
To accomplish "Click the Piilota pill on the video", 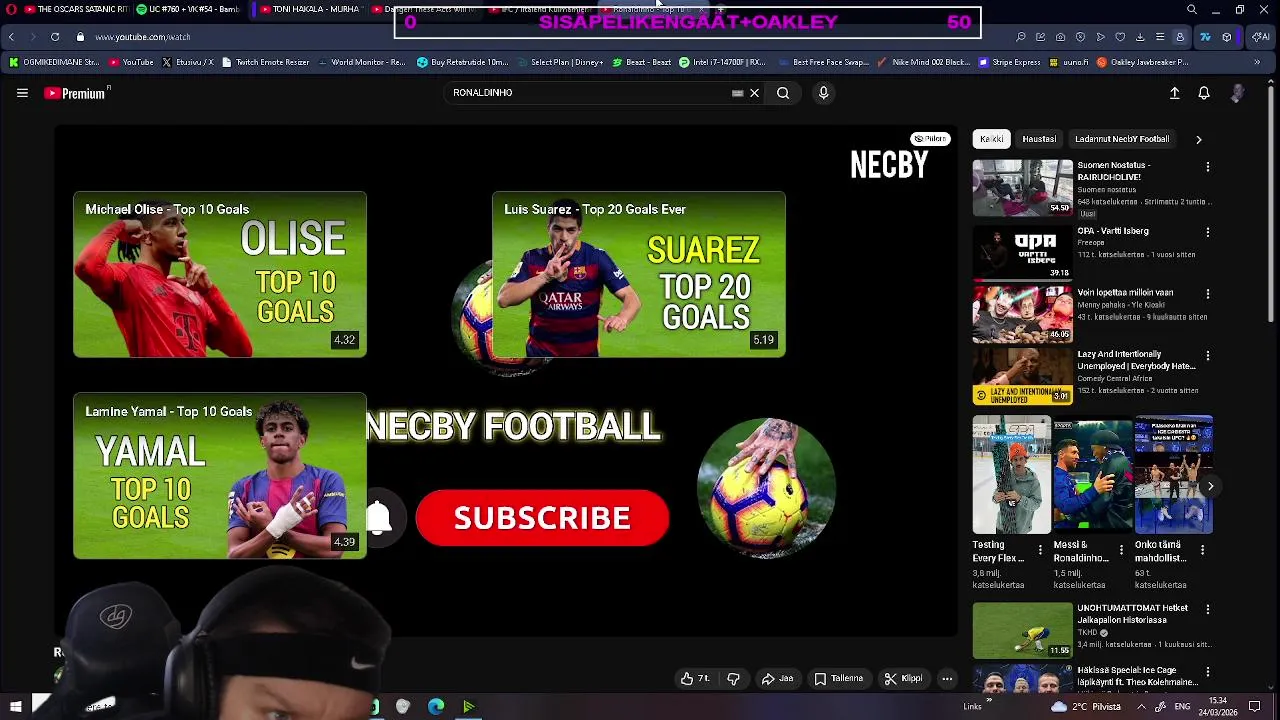I will pyautogui.click(x=929, y=139).
